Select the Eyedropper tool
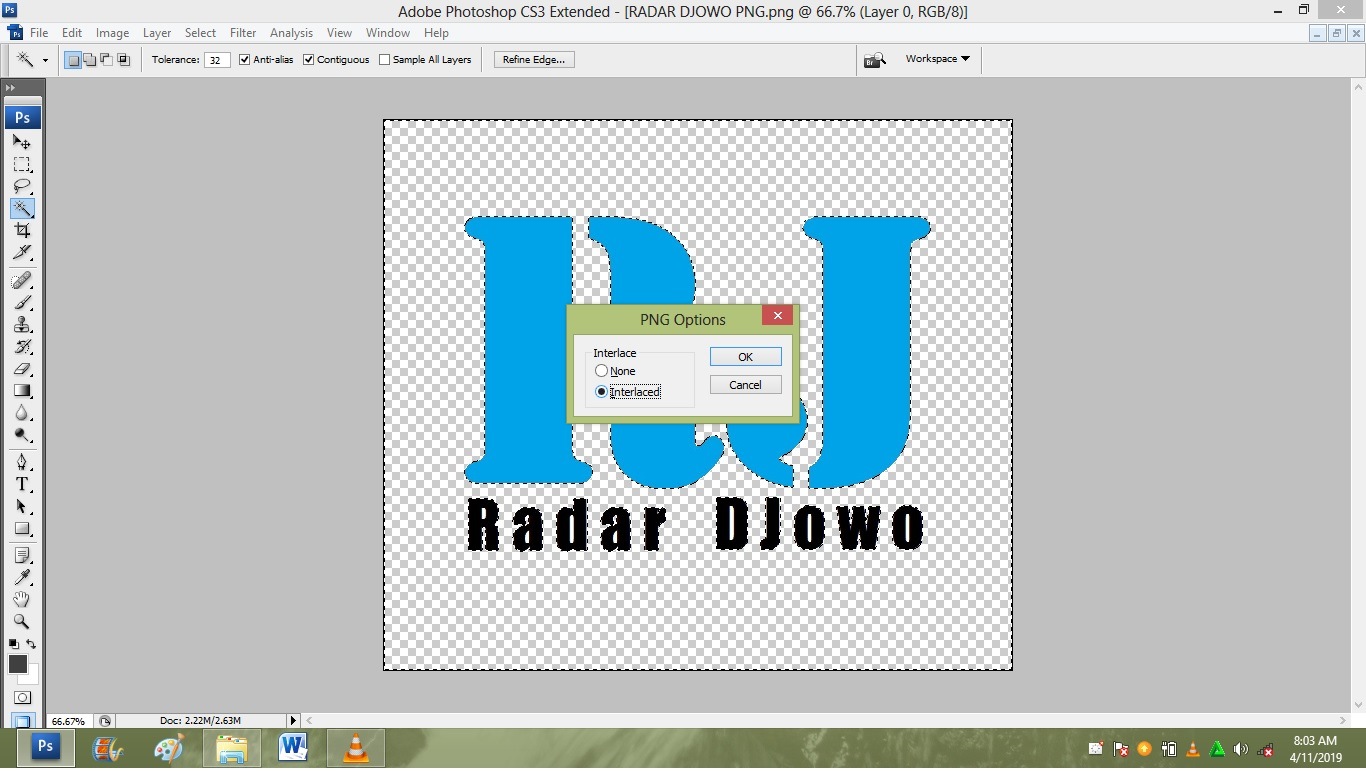The width and height of the screenshot is (1366, 771). pos(22,578)
